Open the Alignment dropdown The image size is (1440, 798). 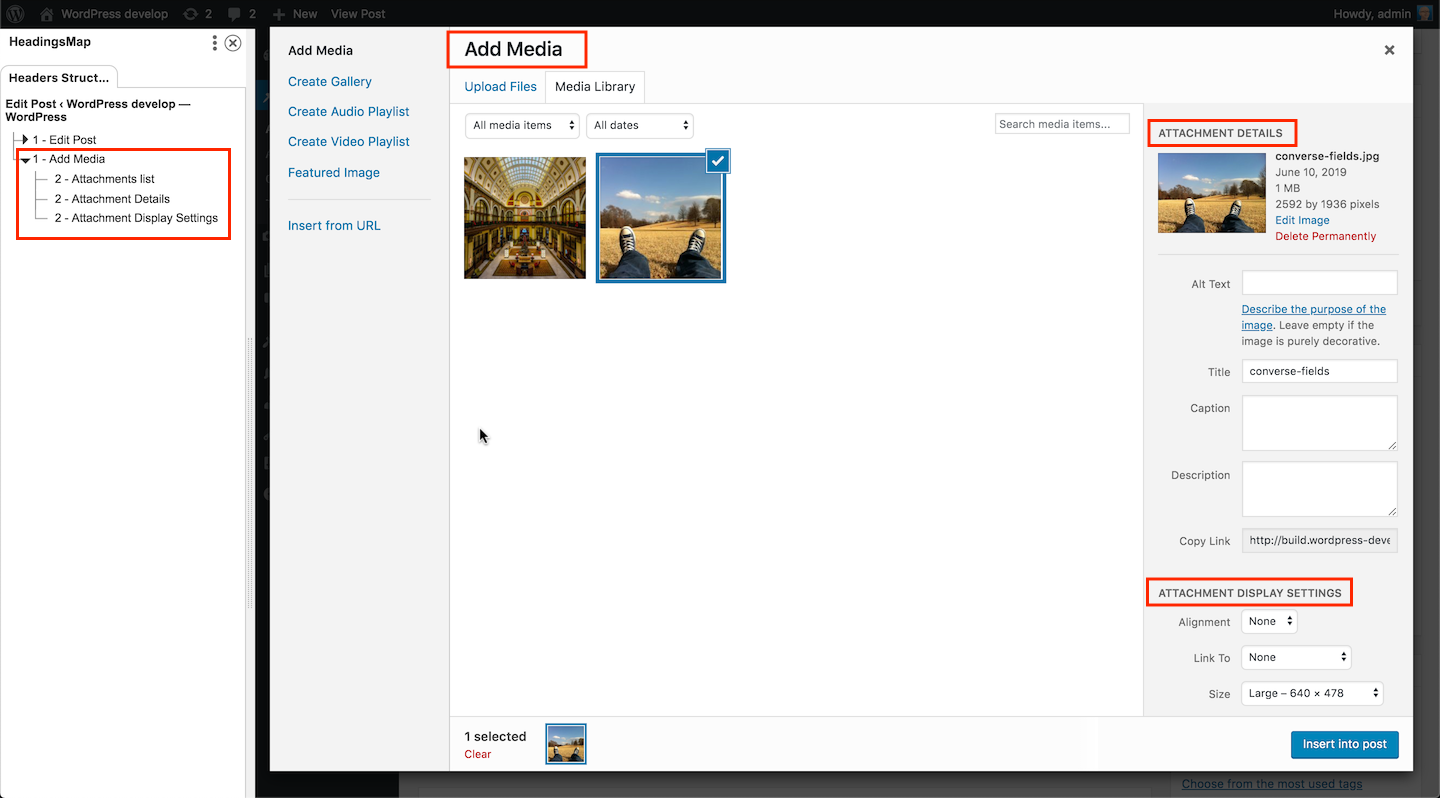[x=1269, y=621]
